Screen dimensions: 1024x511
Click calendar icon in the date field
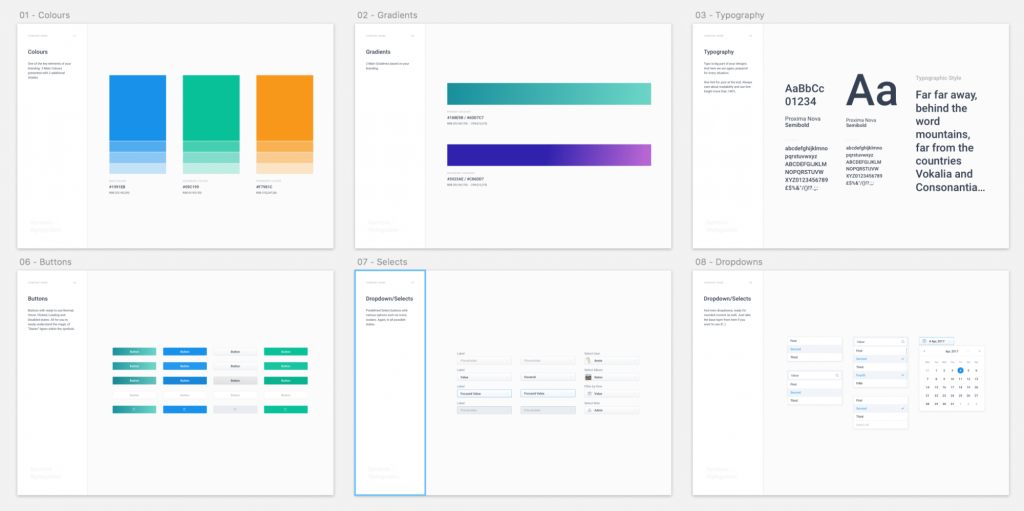pos(924,341)
